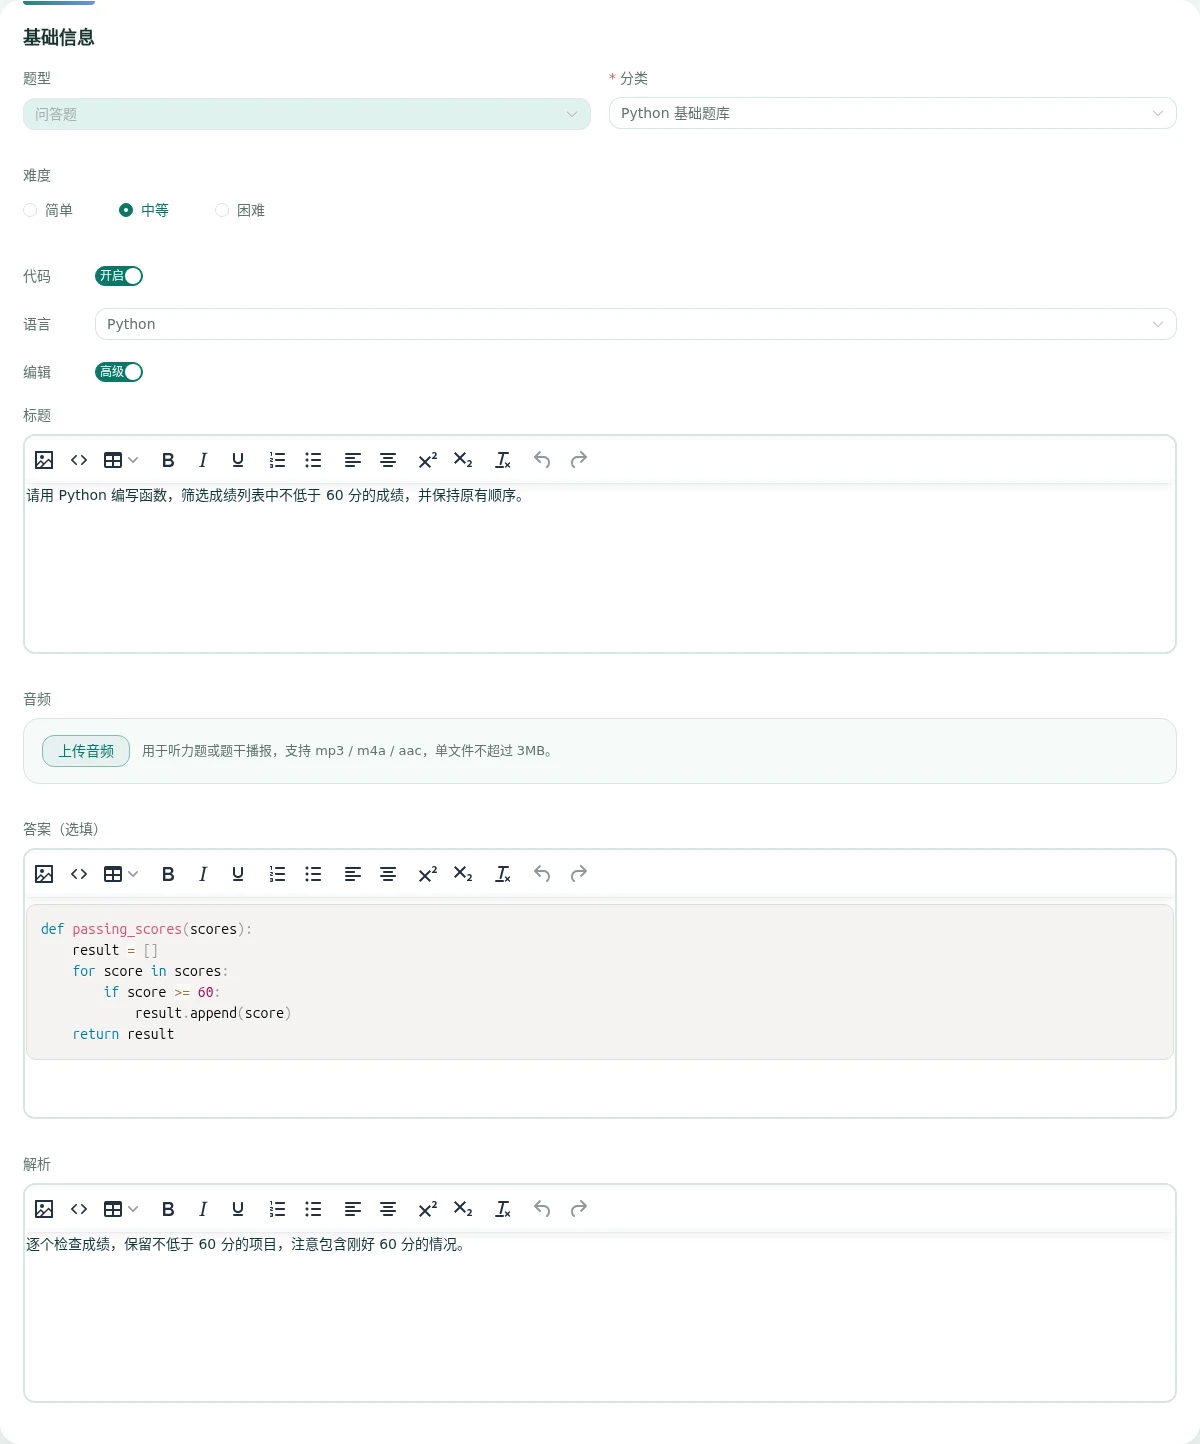Insert code block in 解析 editor
This screenshot has height=1444, width=1200.
(79, 1209)
